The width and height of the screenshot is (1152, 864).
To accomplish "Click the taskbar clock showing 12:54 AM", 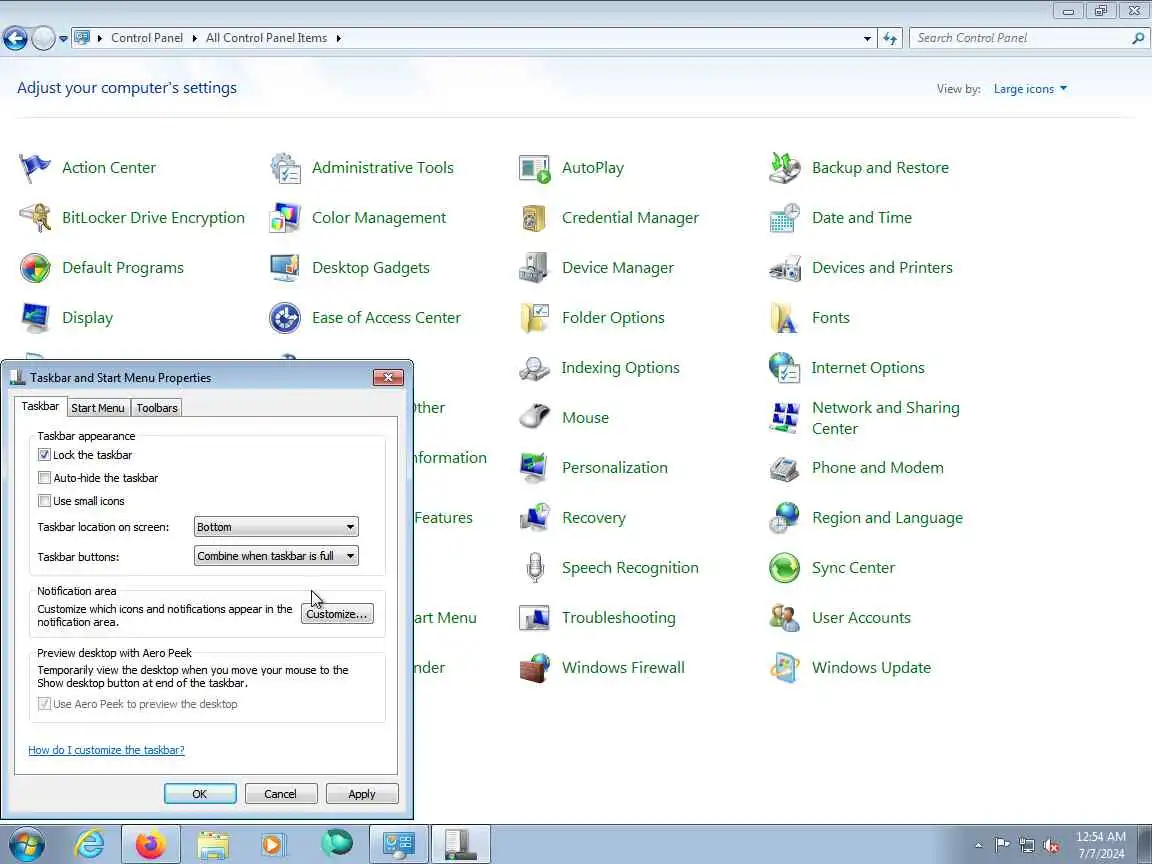I will point(1101,845).
